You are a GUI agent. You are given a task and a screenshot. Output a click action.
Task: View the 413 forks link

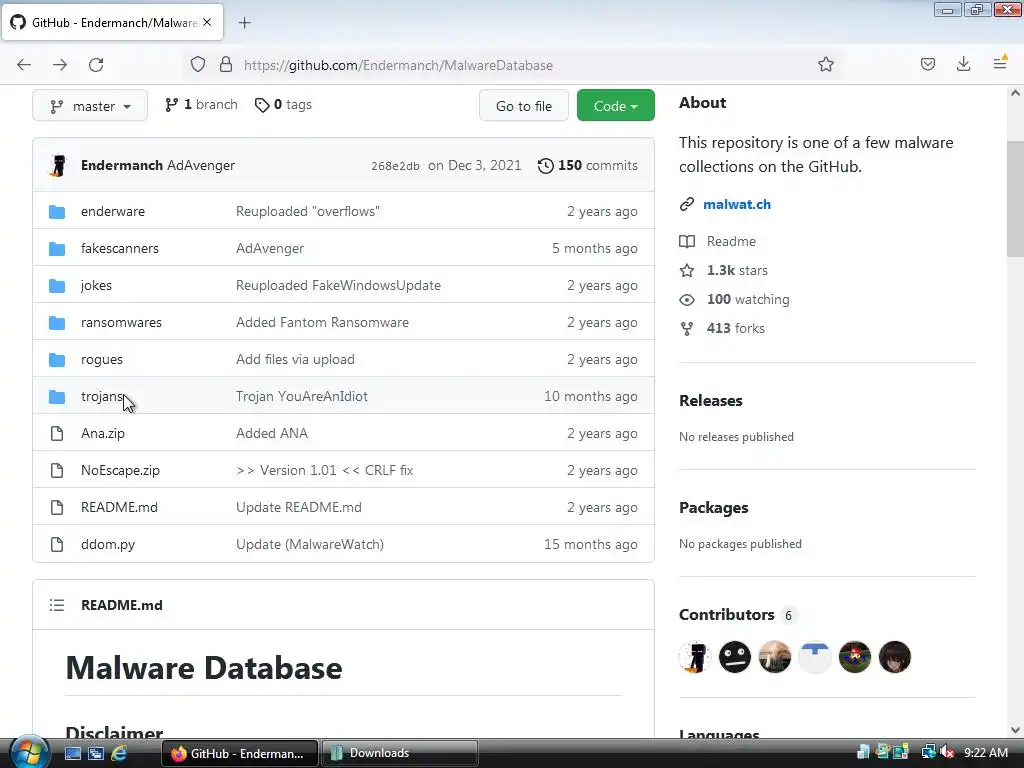tap(735, 328)
